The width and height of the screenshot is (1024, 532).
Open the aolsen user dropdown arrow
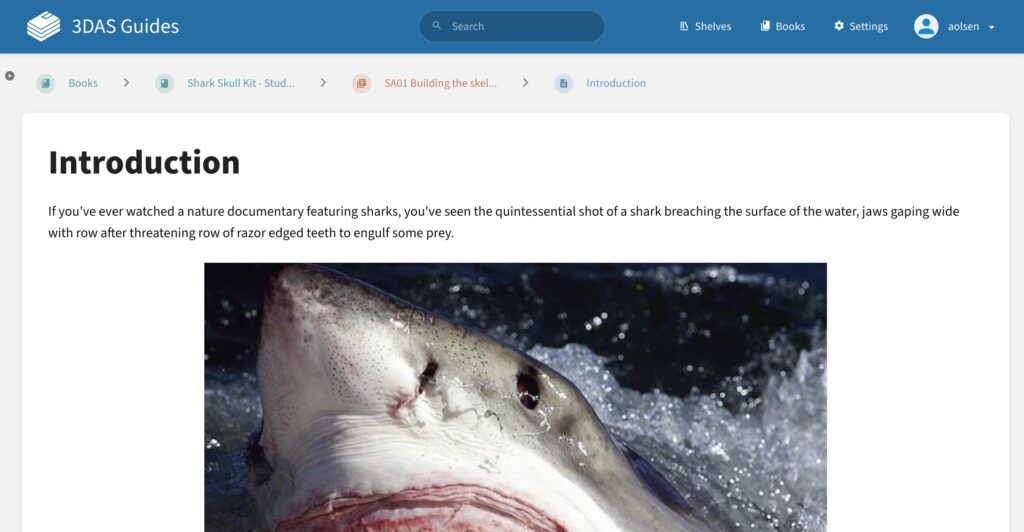tap(991, 27)
